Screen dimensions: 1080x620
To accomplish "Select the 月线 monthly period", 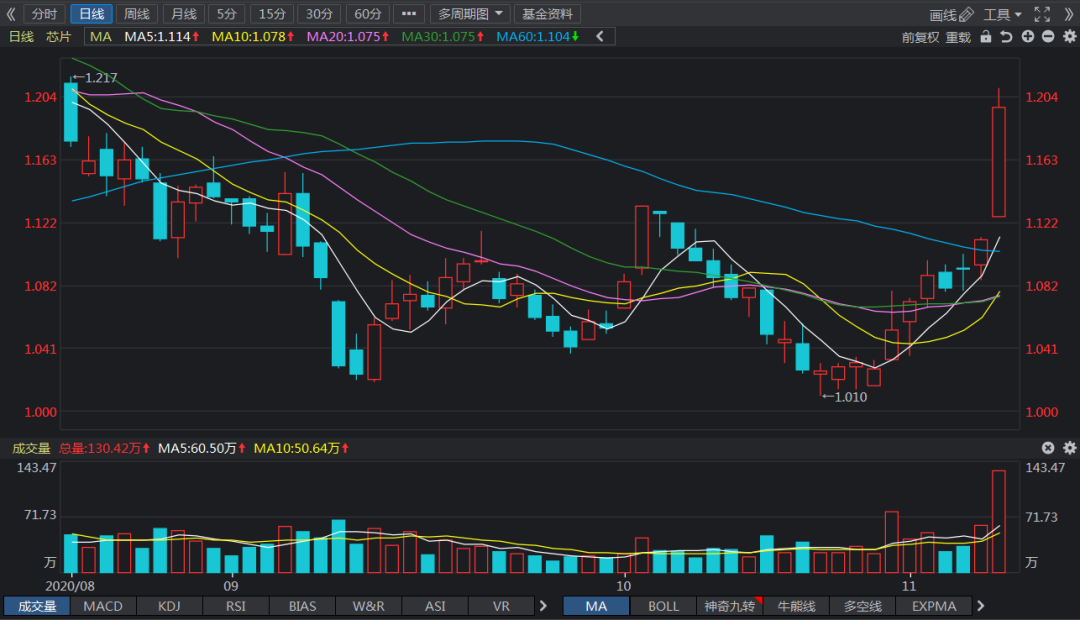I will coord(184,14).
